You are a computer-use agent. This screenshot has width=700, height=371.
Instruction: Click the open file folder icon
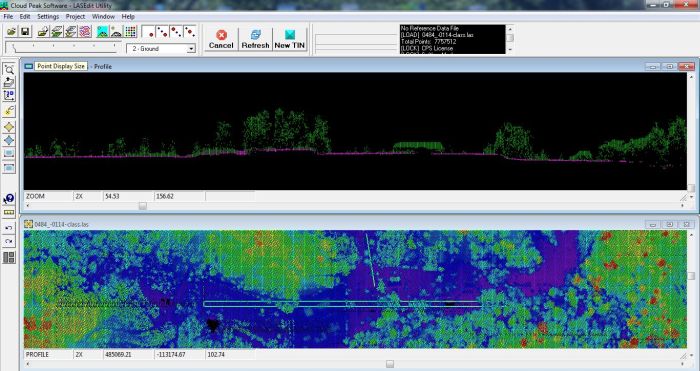pyautogui.click(x=12, y=31)
